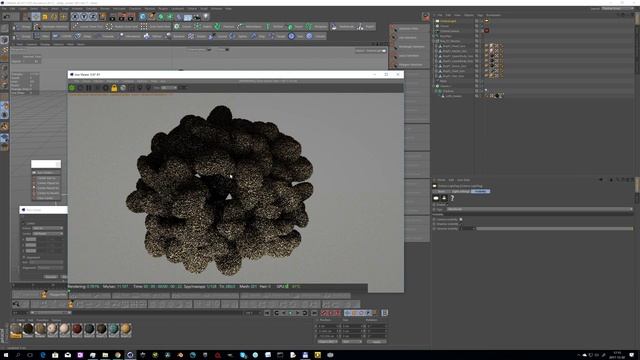The image size is (640, 360).
Task: Pause rendering in the Live Viewer
Action: click(x=89, y=88)
